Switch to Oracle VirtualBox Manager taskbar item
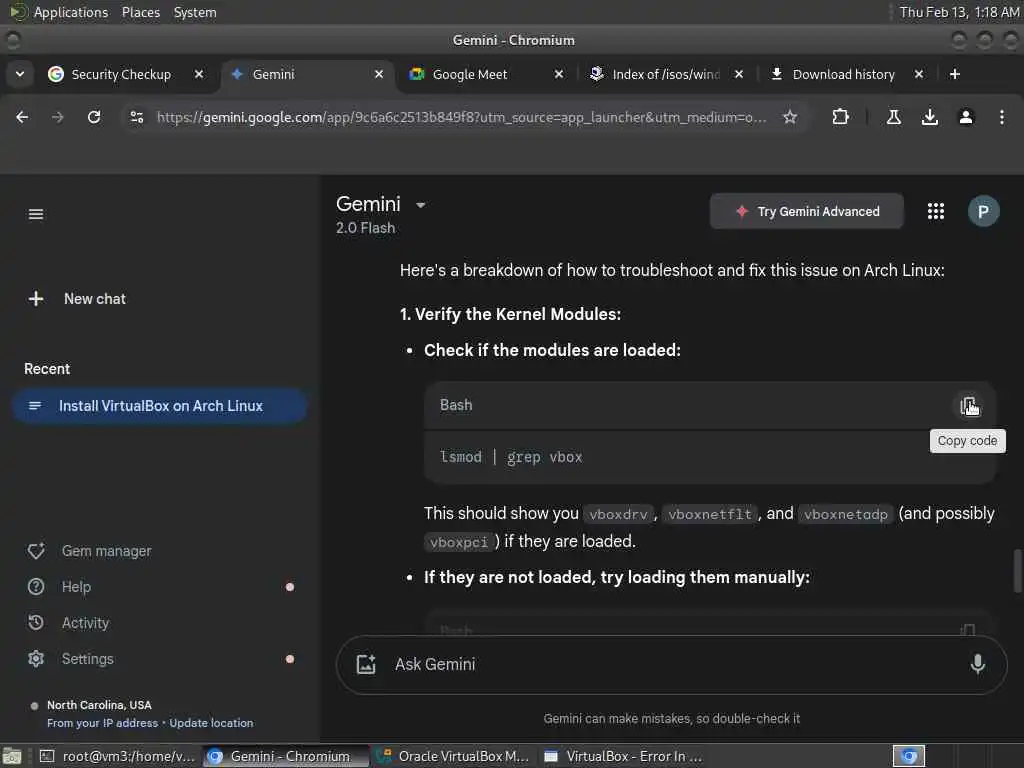 tap(455, 756)
